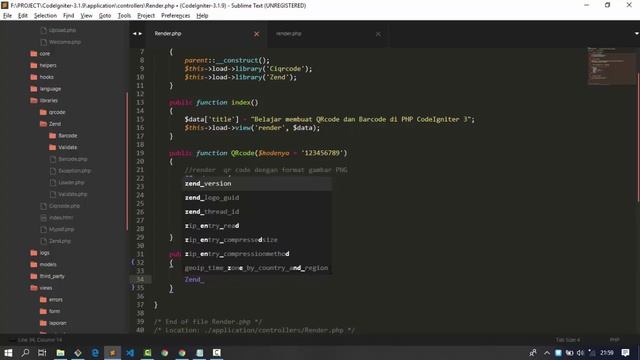
Task: Open the View menu
Action: click(86, 16)
